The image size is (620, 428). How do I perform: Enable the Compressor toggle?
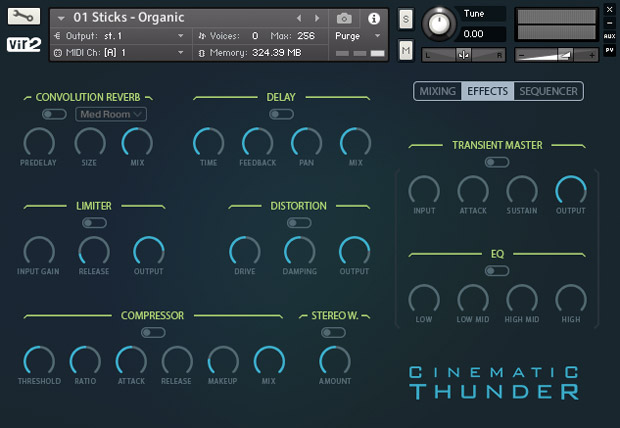153,333
